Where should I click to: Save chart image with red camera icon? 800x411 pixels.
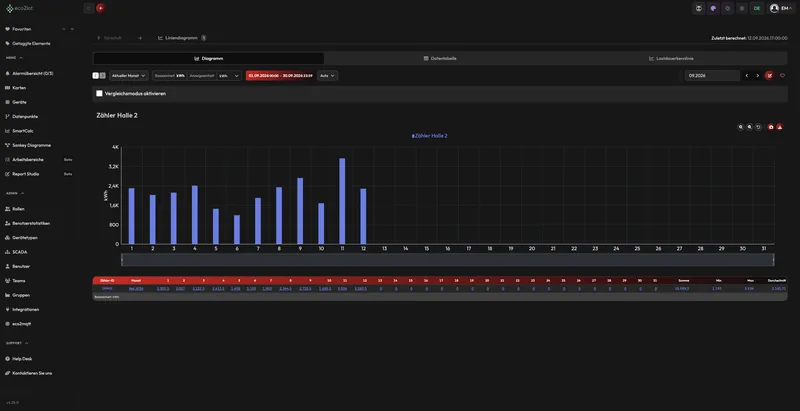point(771,127)
